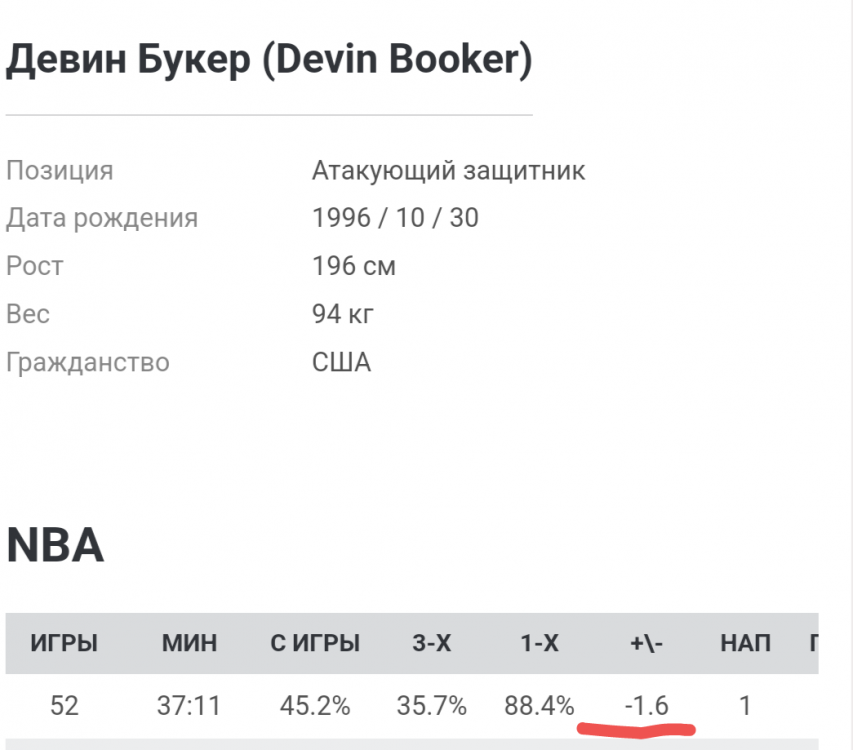This screenshot has width=853, height=750.
Task: Click the height value 196 см
Action: point(353,266)
